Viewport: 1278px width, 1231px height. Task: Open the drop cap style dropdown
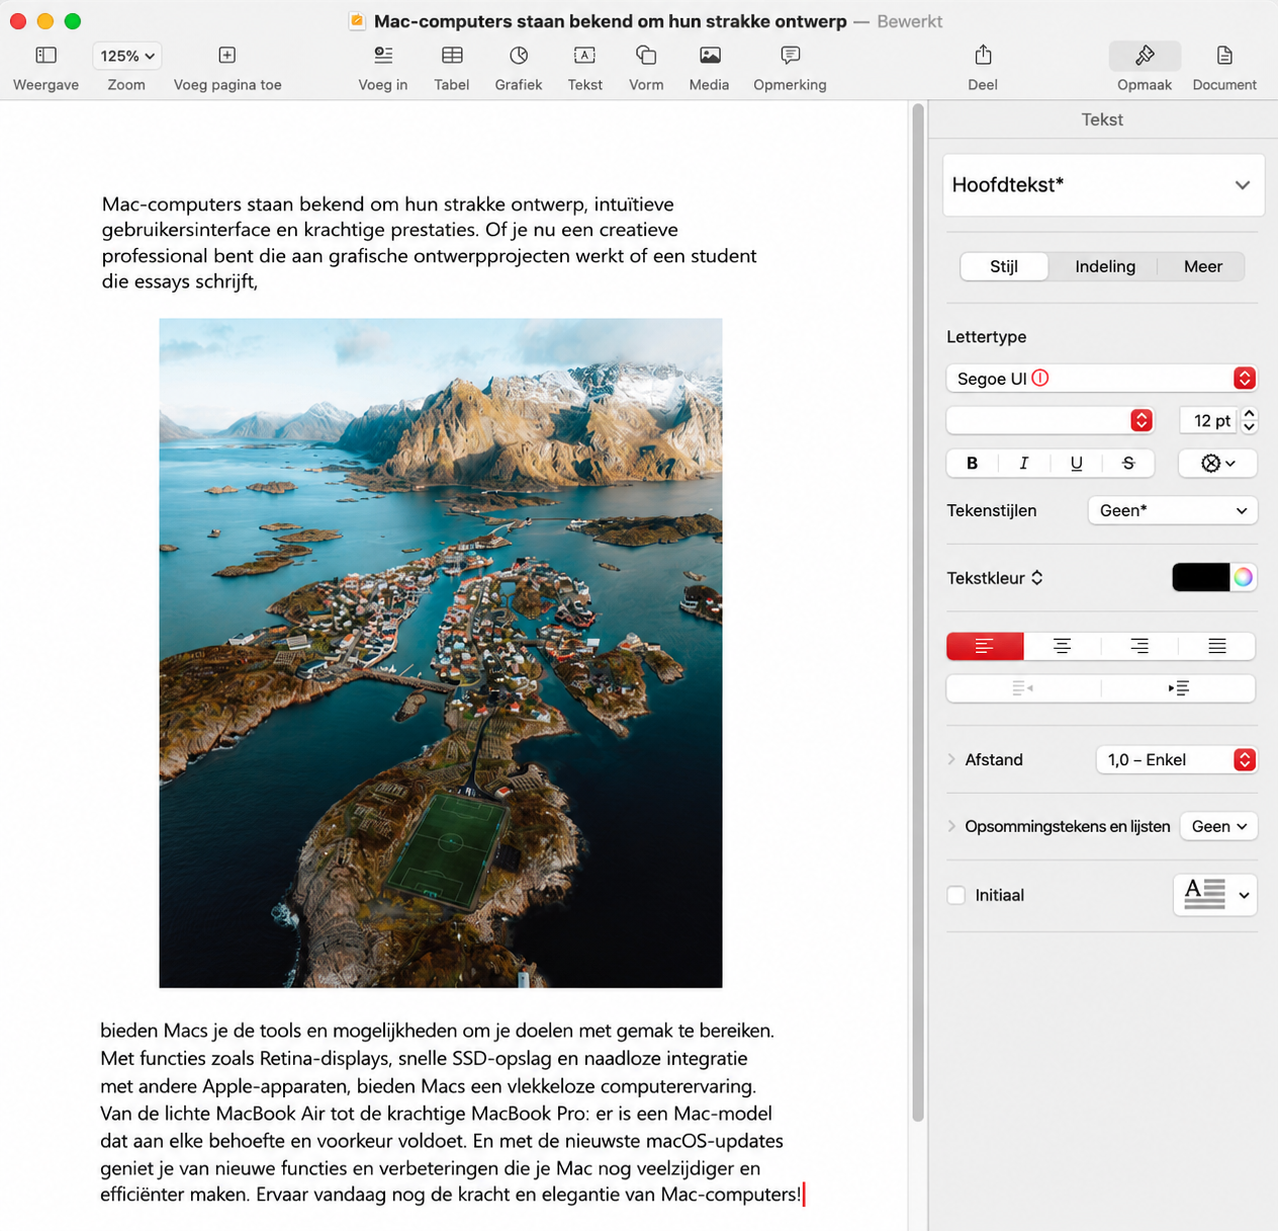point(1215,895)
